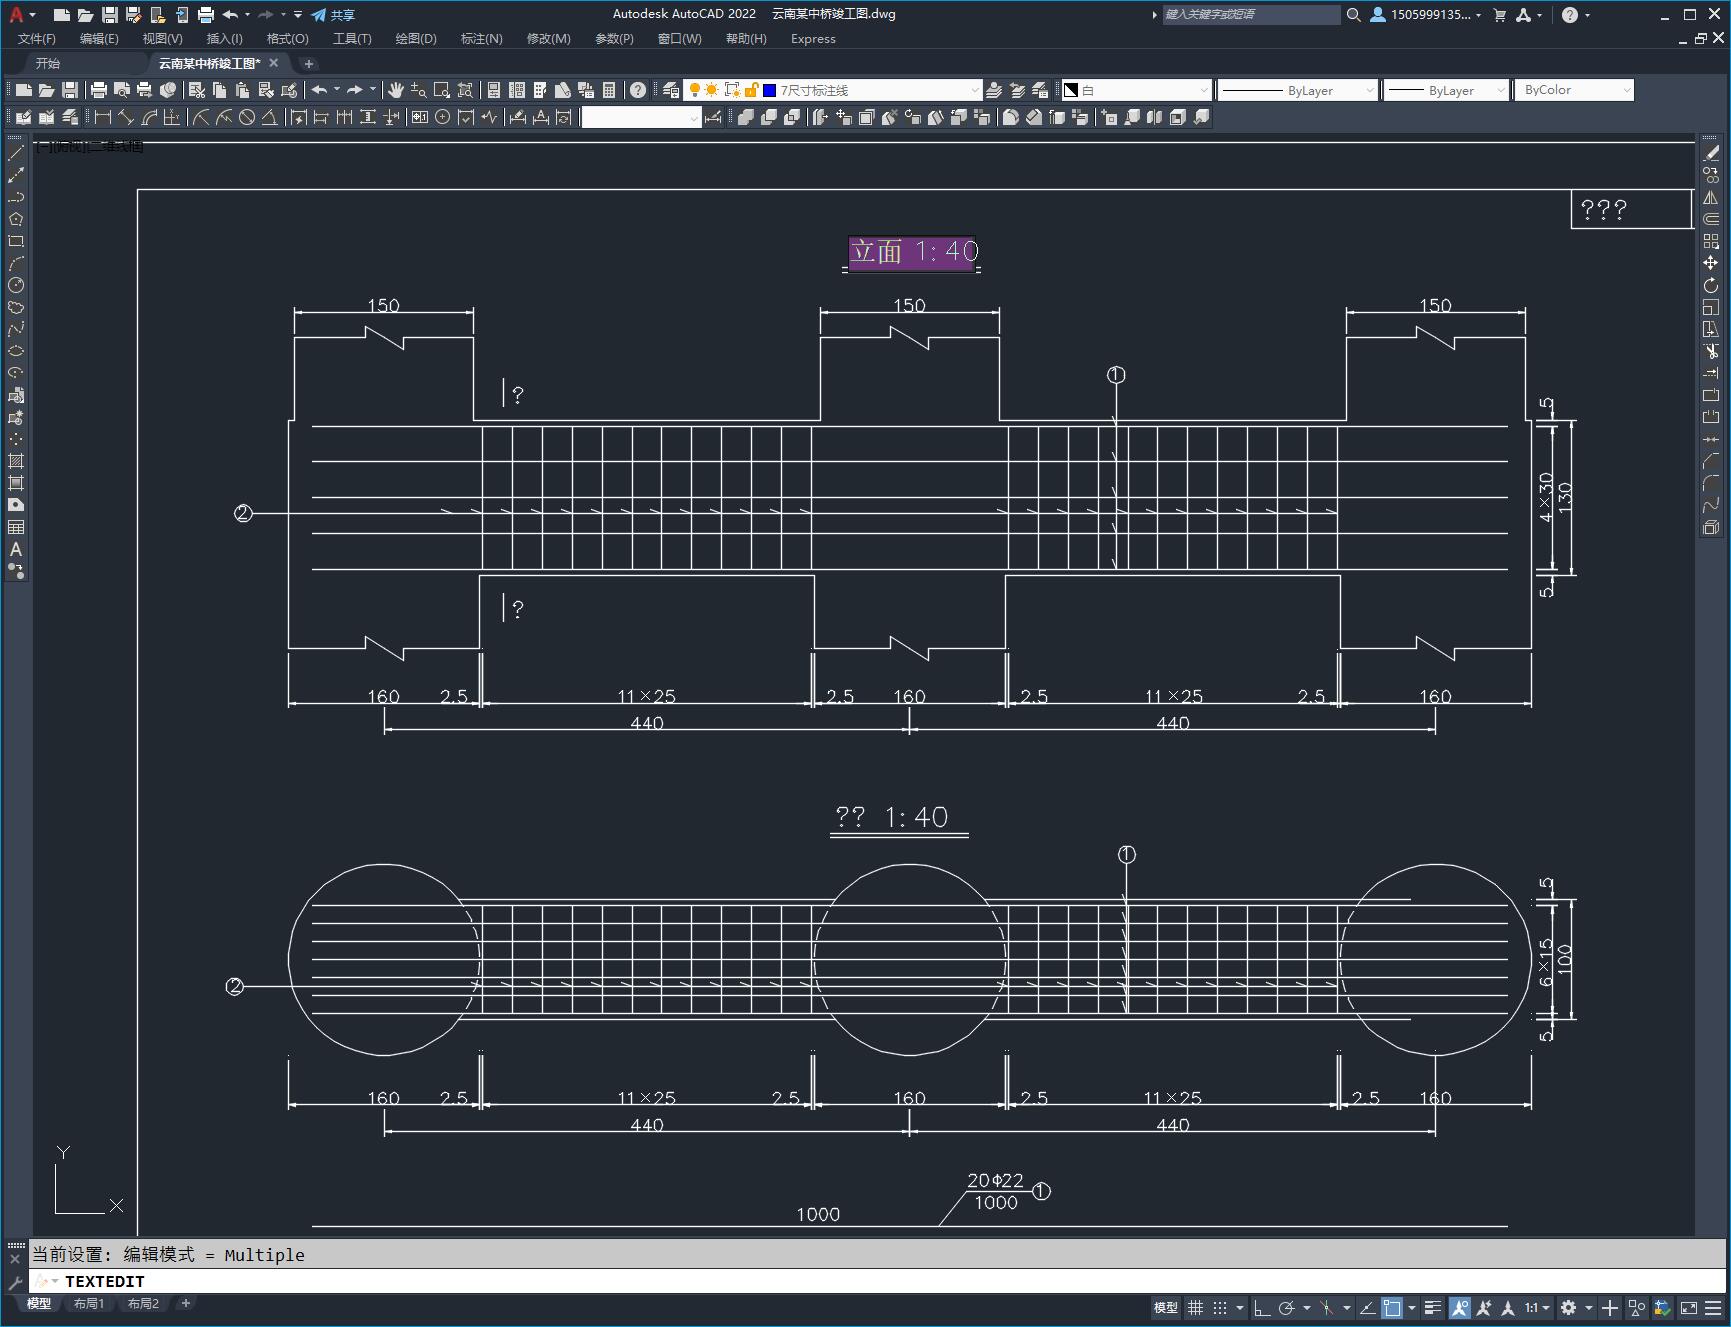
Task: Open the first ByLayer linetype dropdown
Action: point(1297,90)
